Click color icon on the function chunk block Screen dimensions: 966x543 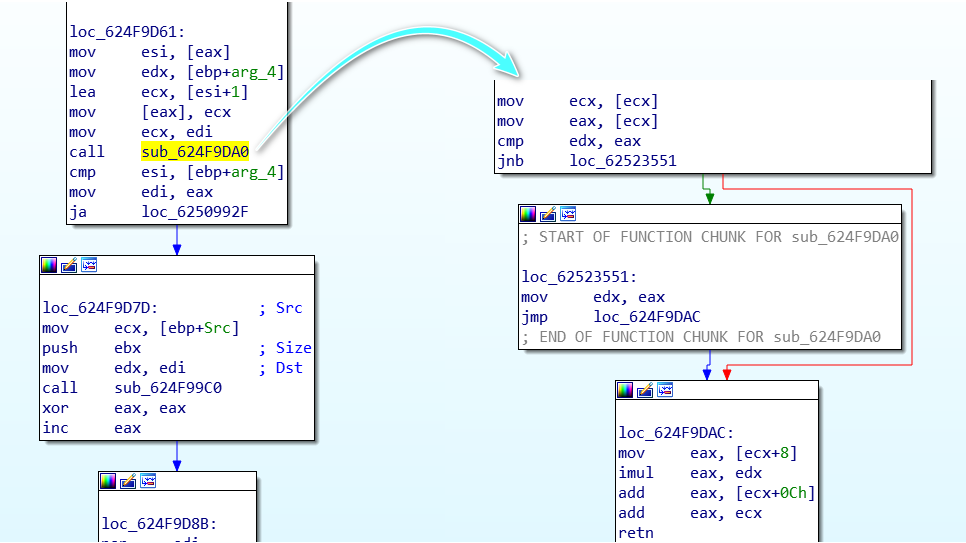(x=528, y=214)
